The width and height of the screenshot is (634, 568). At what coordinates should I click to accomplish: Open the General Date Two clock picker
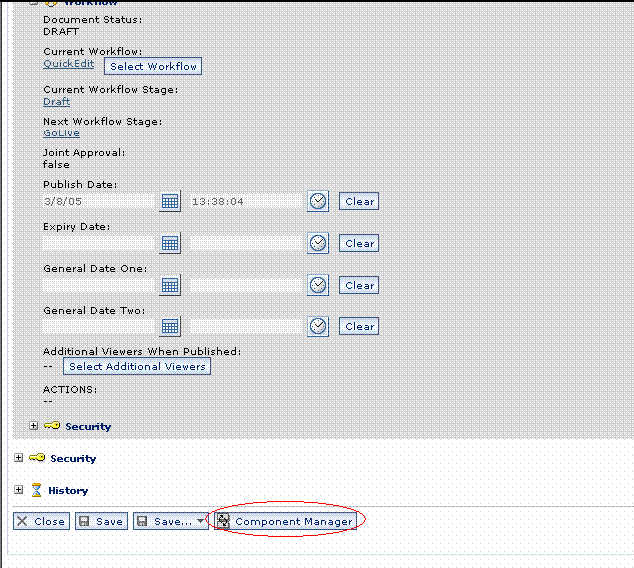[318, 327]
